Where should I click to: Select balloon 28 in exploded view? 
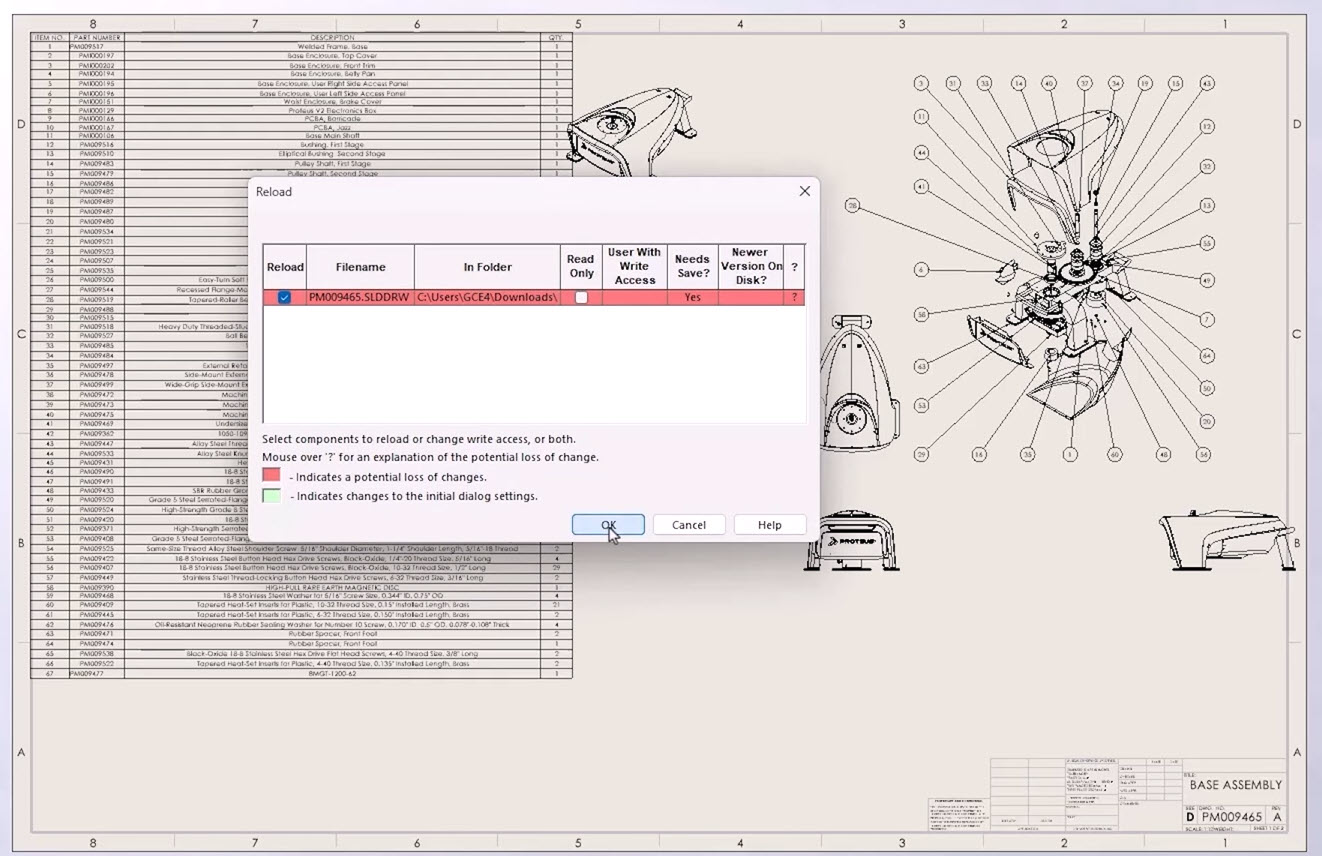pyautogui.click(x=852, y=206)
